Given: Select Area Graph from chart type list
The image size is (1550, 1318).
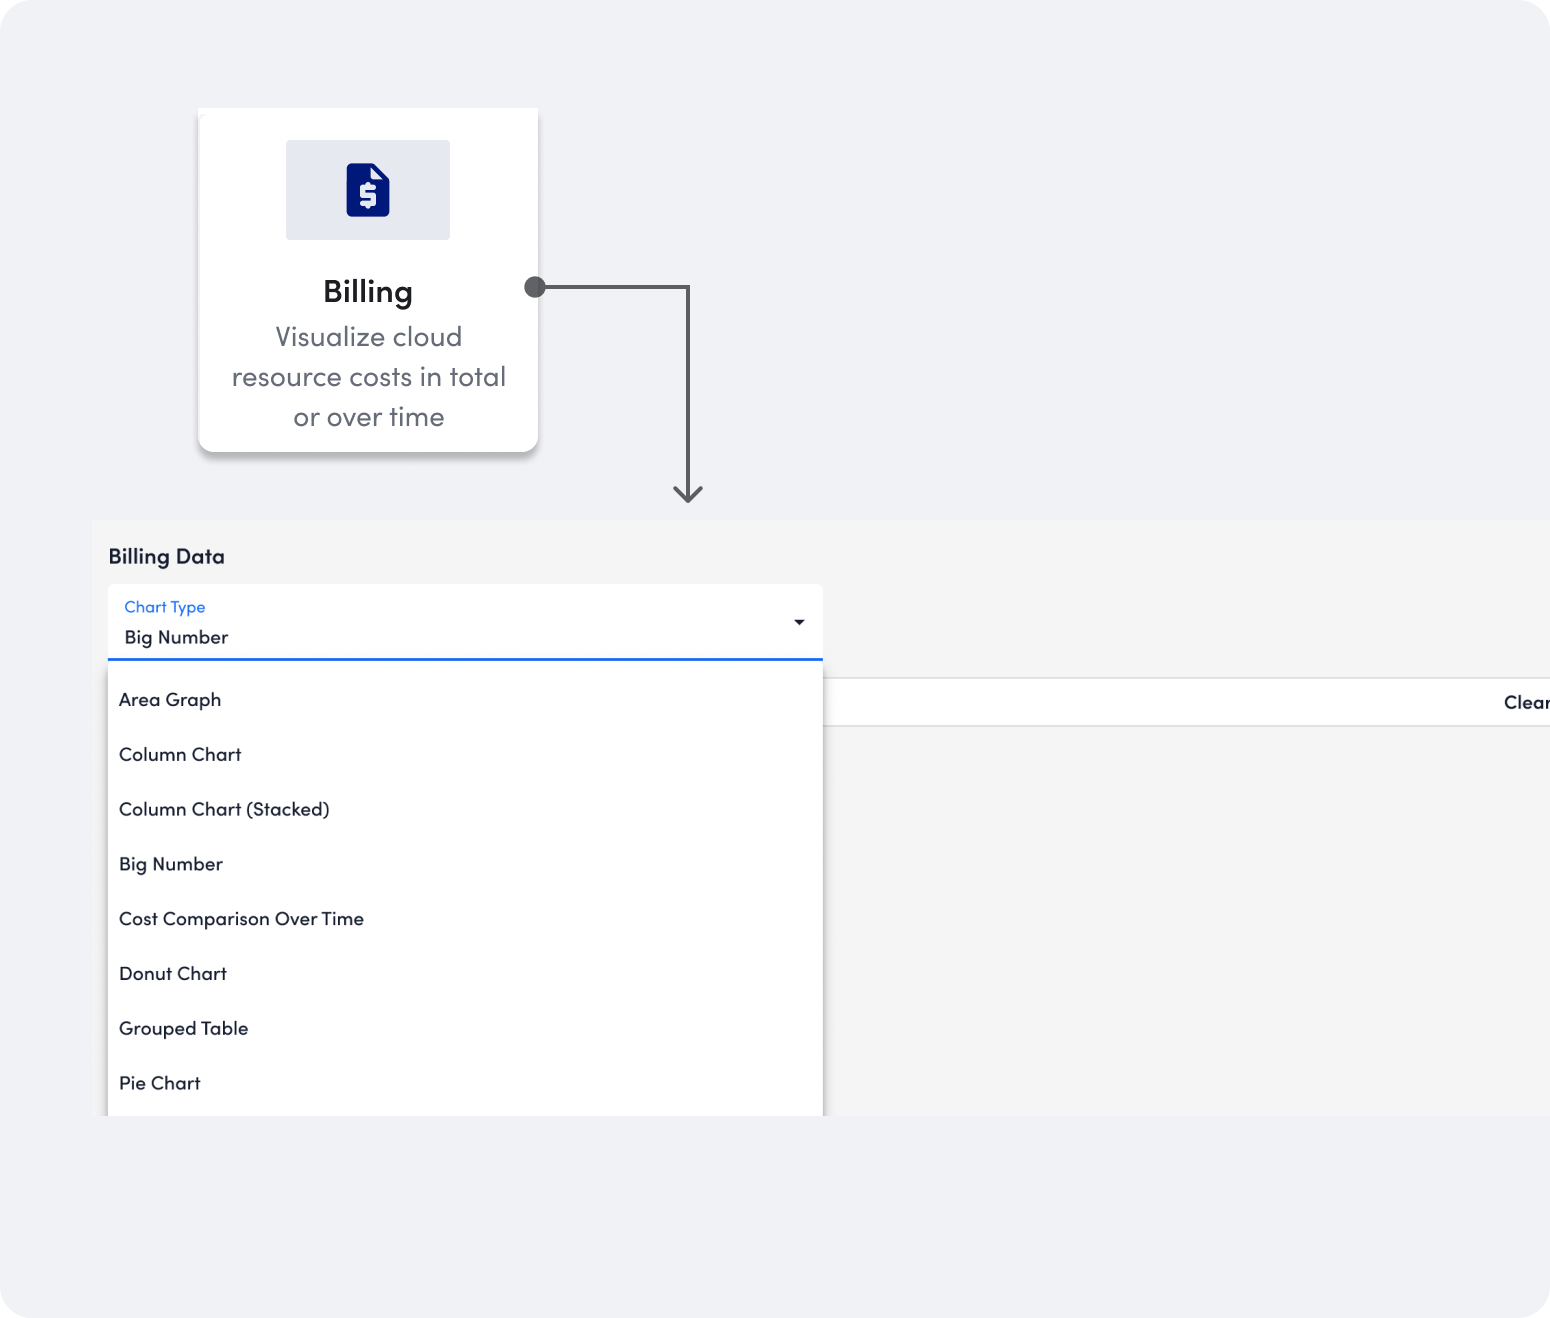Looking at the screenshot, I should tap(465, 700).
